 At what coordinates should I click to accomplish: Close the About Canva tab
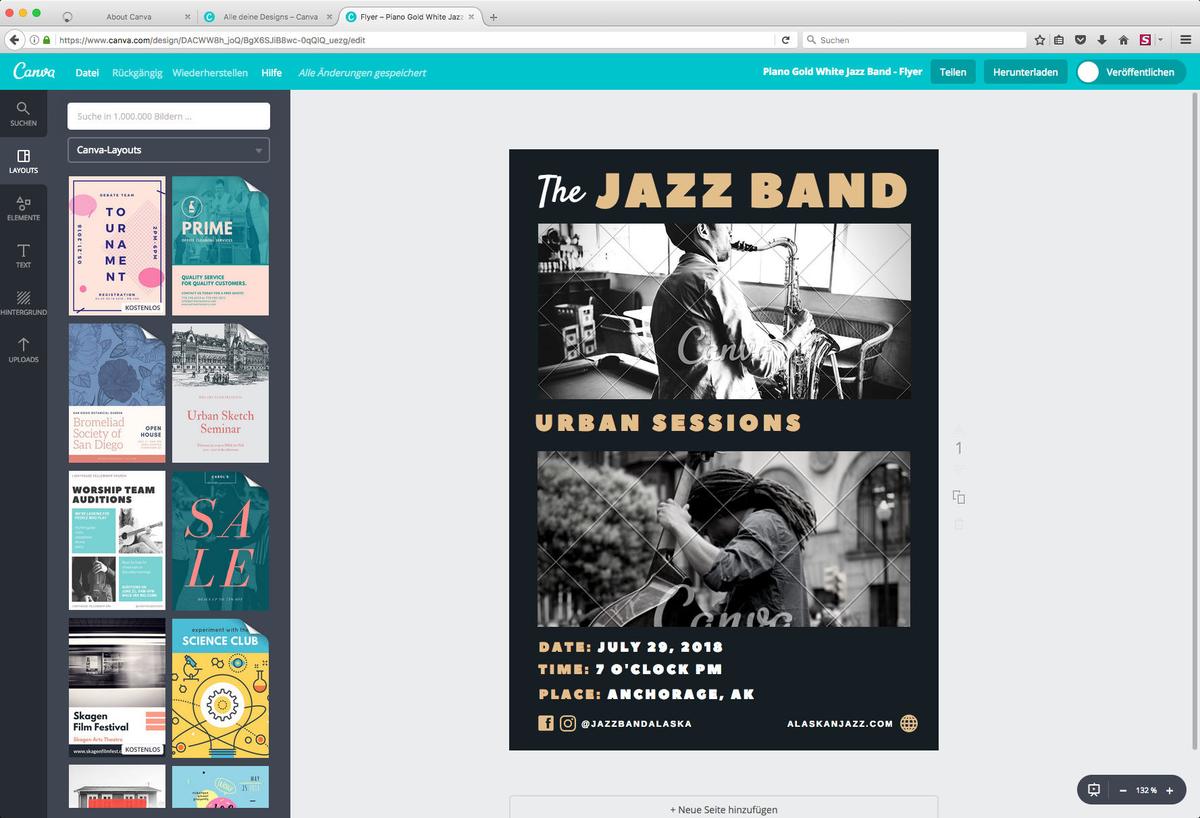[x=187, y=17]
